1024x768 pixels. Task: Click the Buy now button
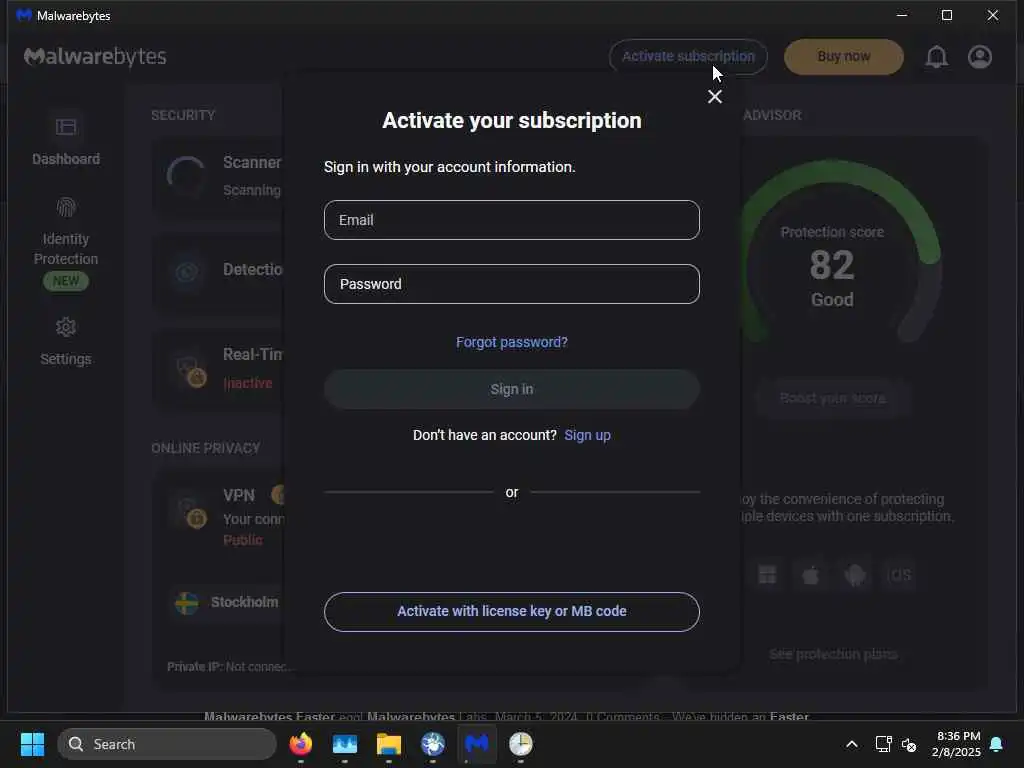[844, 57]
